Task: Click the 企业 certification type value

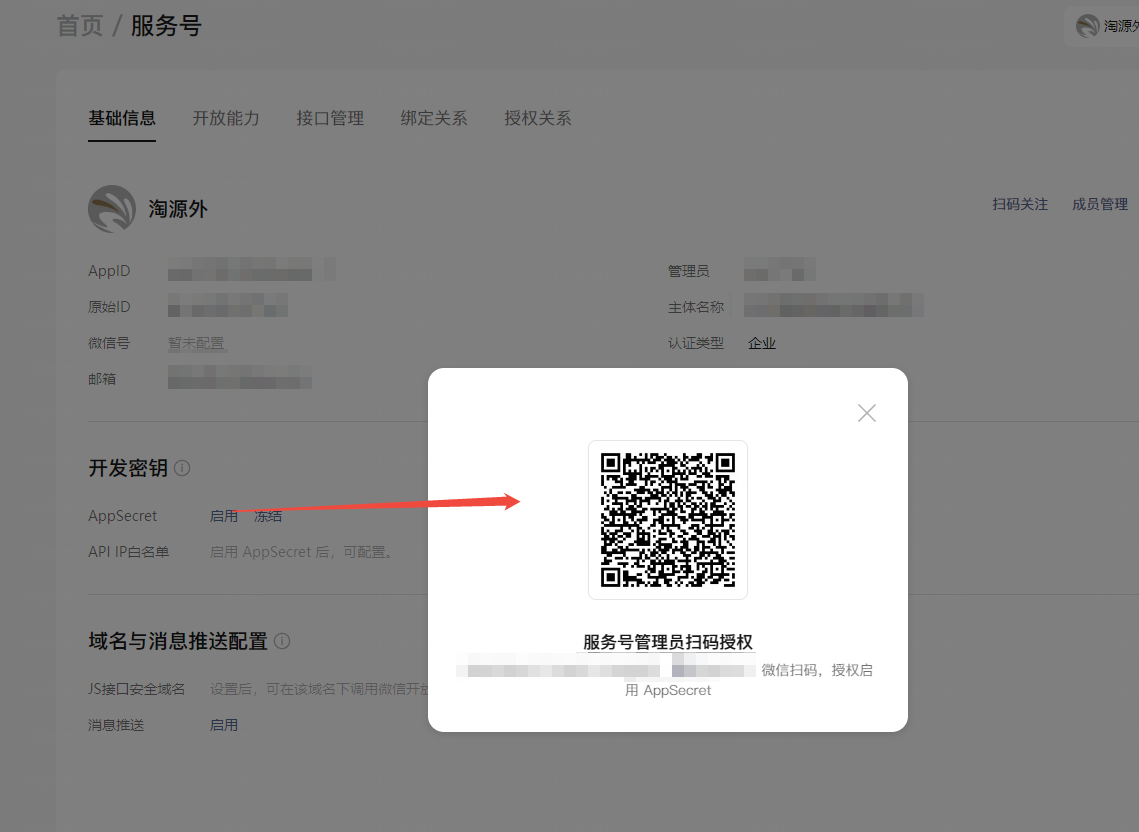Action: point(762,343)
